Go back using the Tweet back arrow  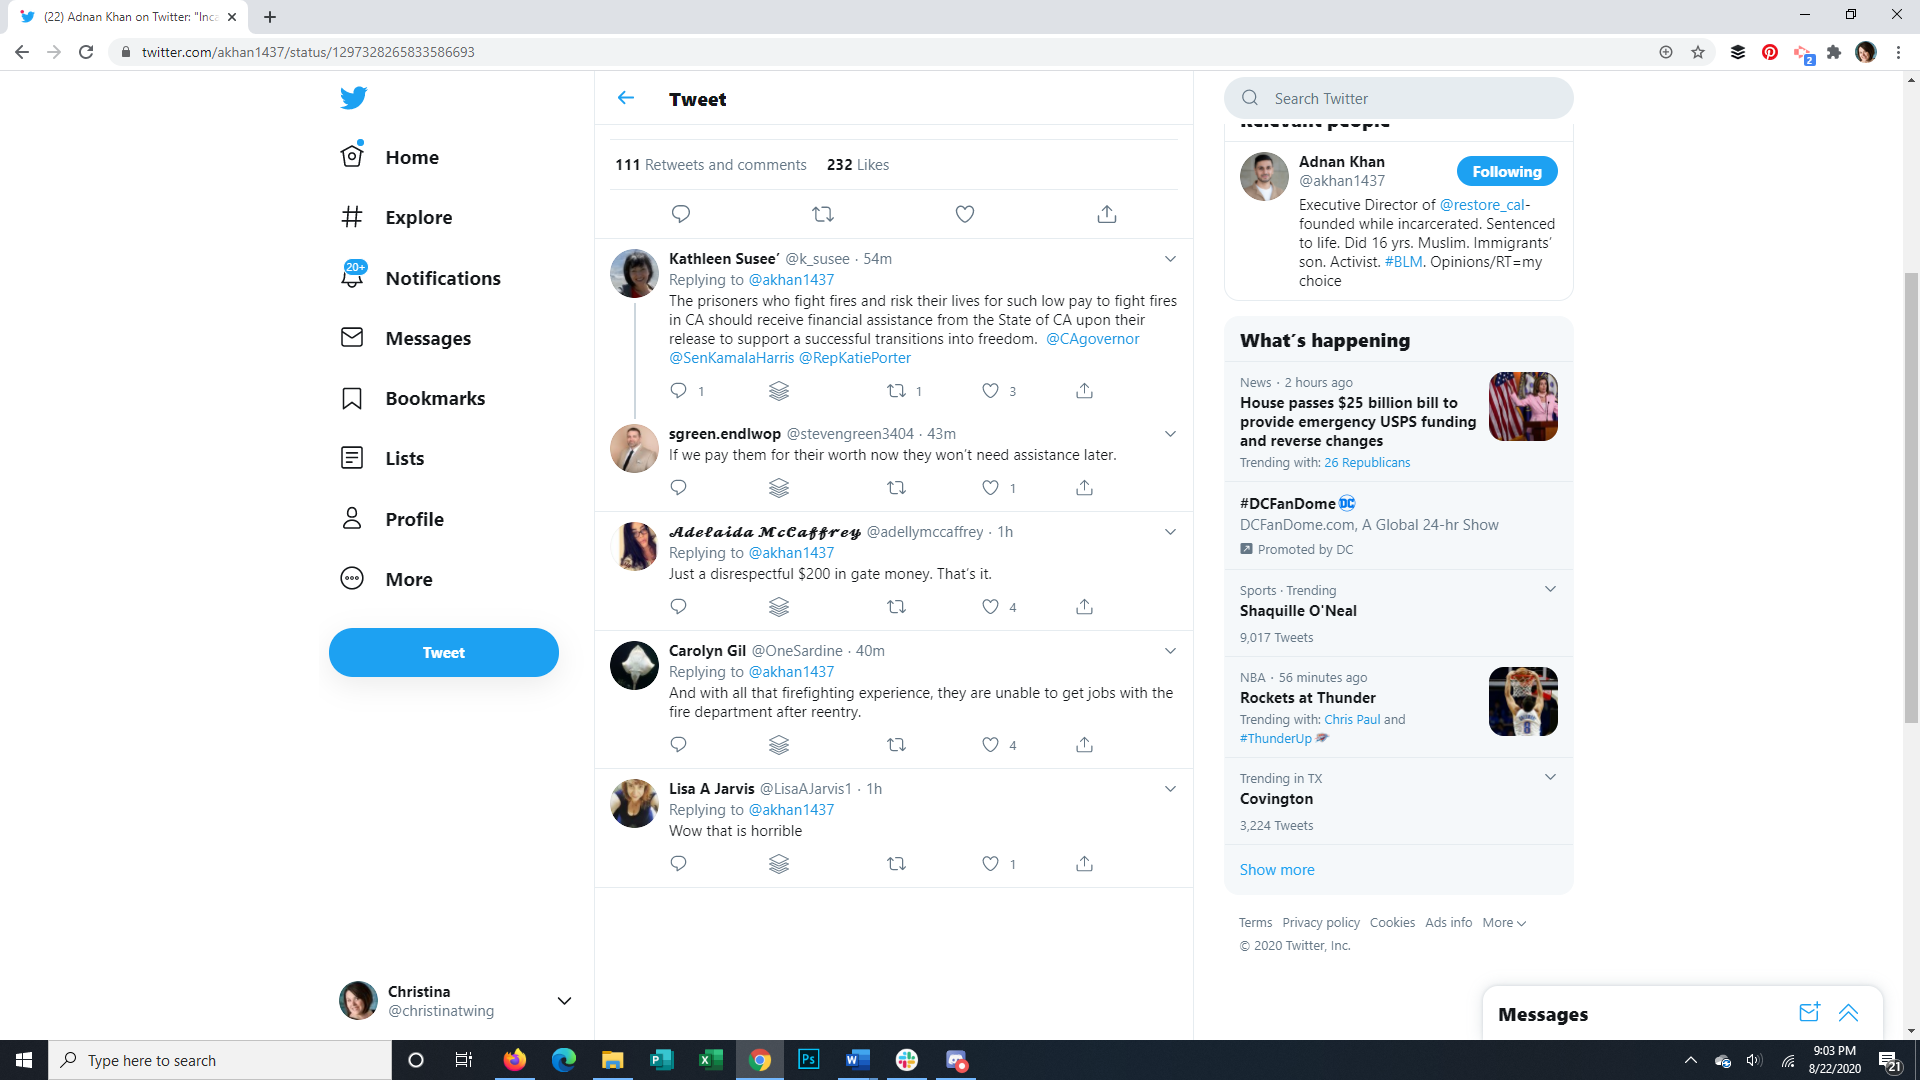point(626,98)
